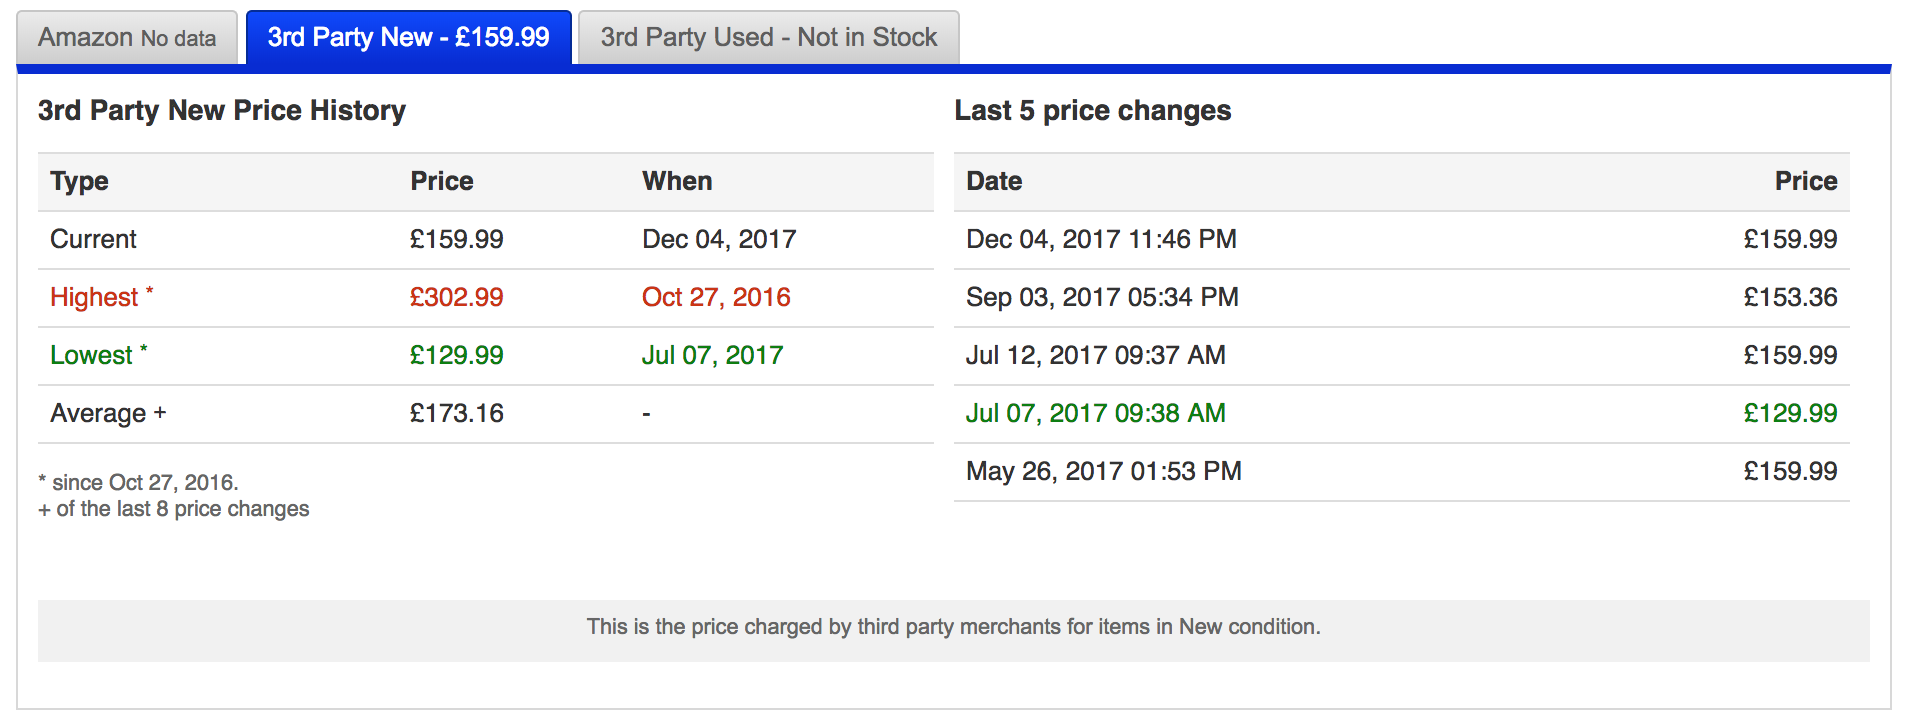Click the When column header
This screenshot has height=722, width=1906.
pyautogui.click(x=677, y=181)
